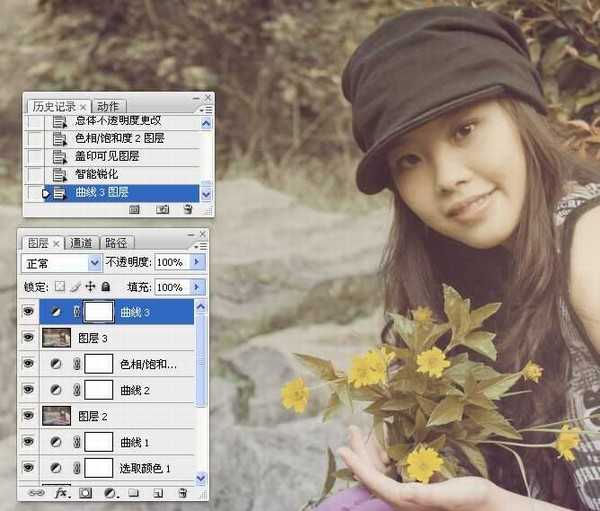
Task: Add a layer mask using bottom icon
Action: pos(85,493)
